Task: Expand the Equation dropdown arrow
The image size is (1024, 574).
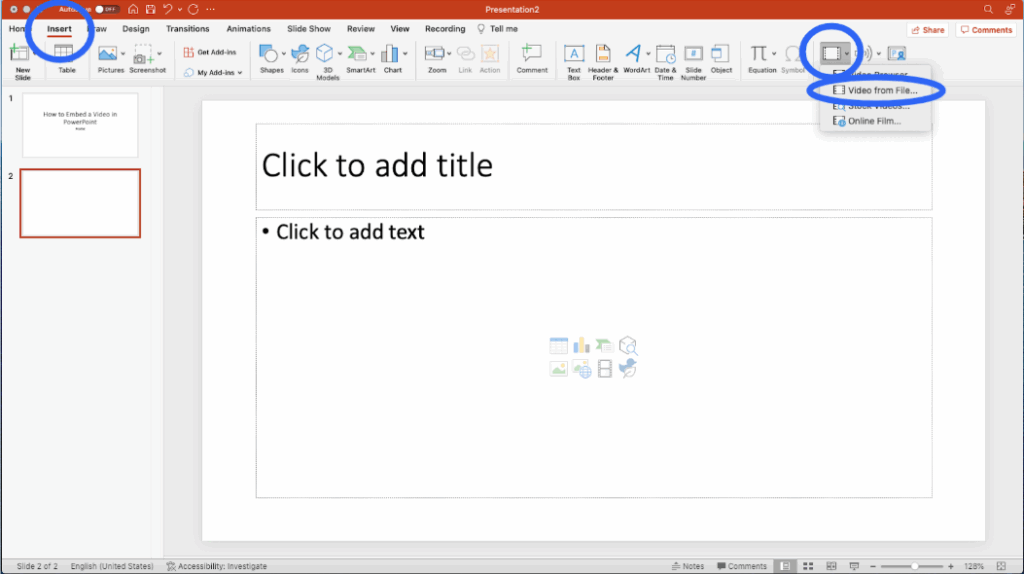Action: click(774, 53)
